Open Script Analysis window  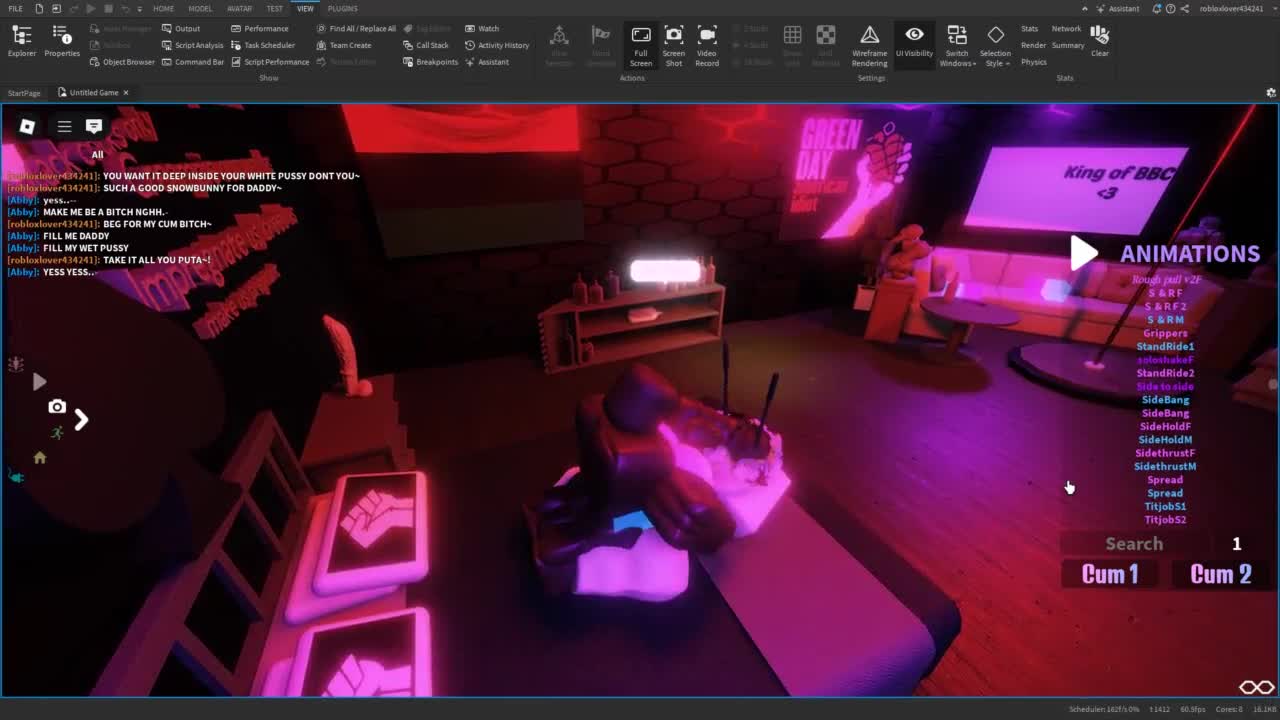pos(193,45)
